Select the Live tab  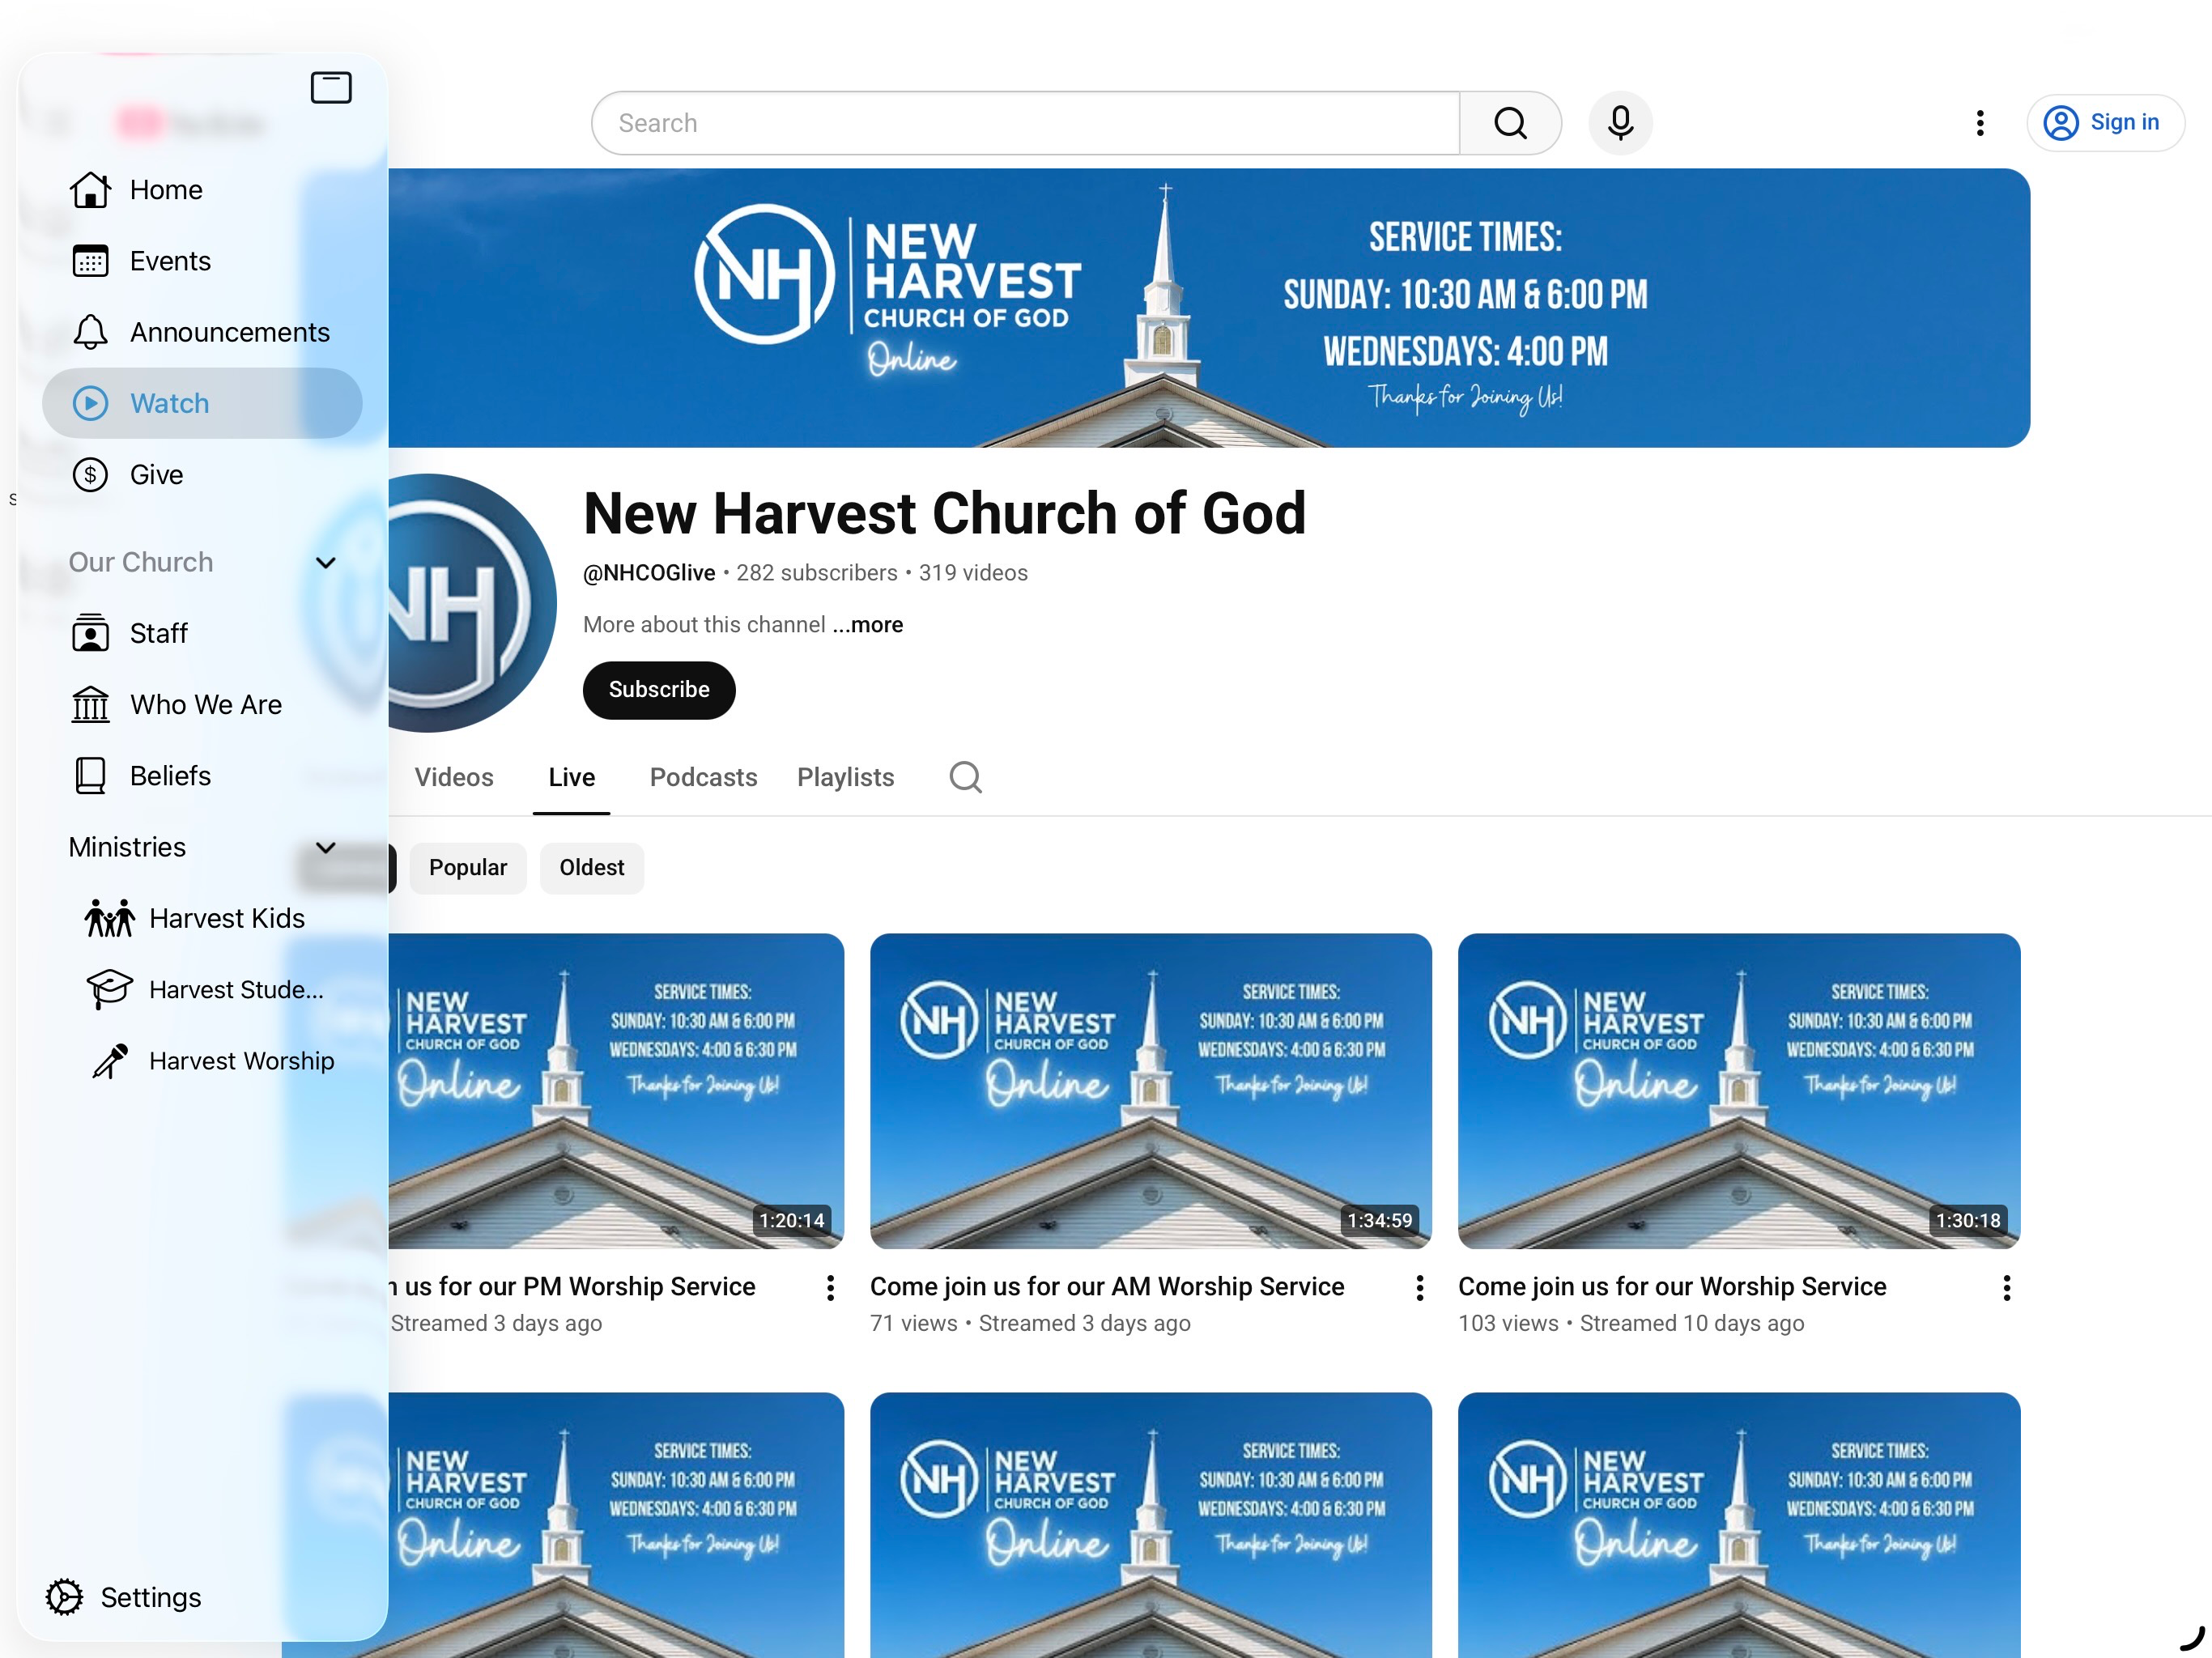571,777
